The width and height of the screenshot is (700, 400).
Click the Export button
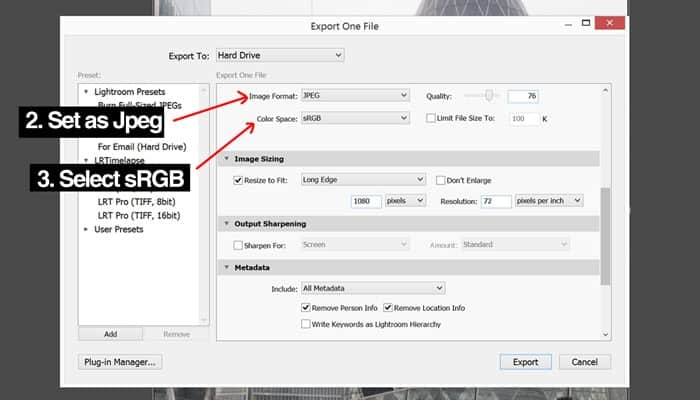525,362
